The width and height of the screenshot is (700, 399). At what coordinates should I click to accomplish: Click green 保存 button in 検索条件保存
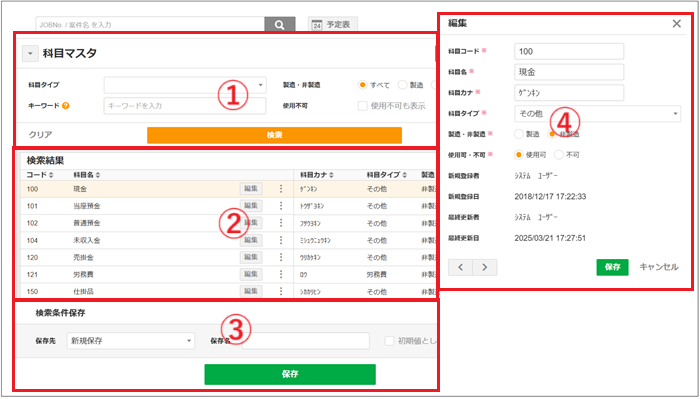click(290, 374)
